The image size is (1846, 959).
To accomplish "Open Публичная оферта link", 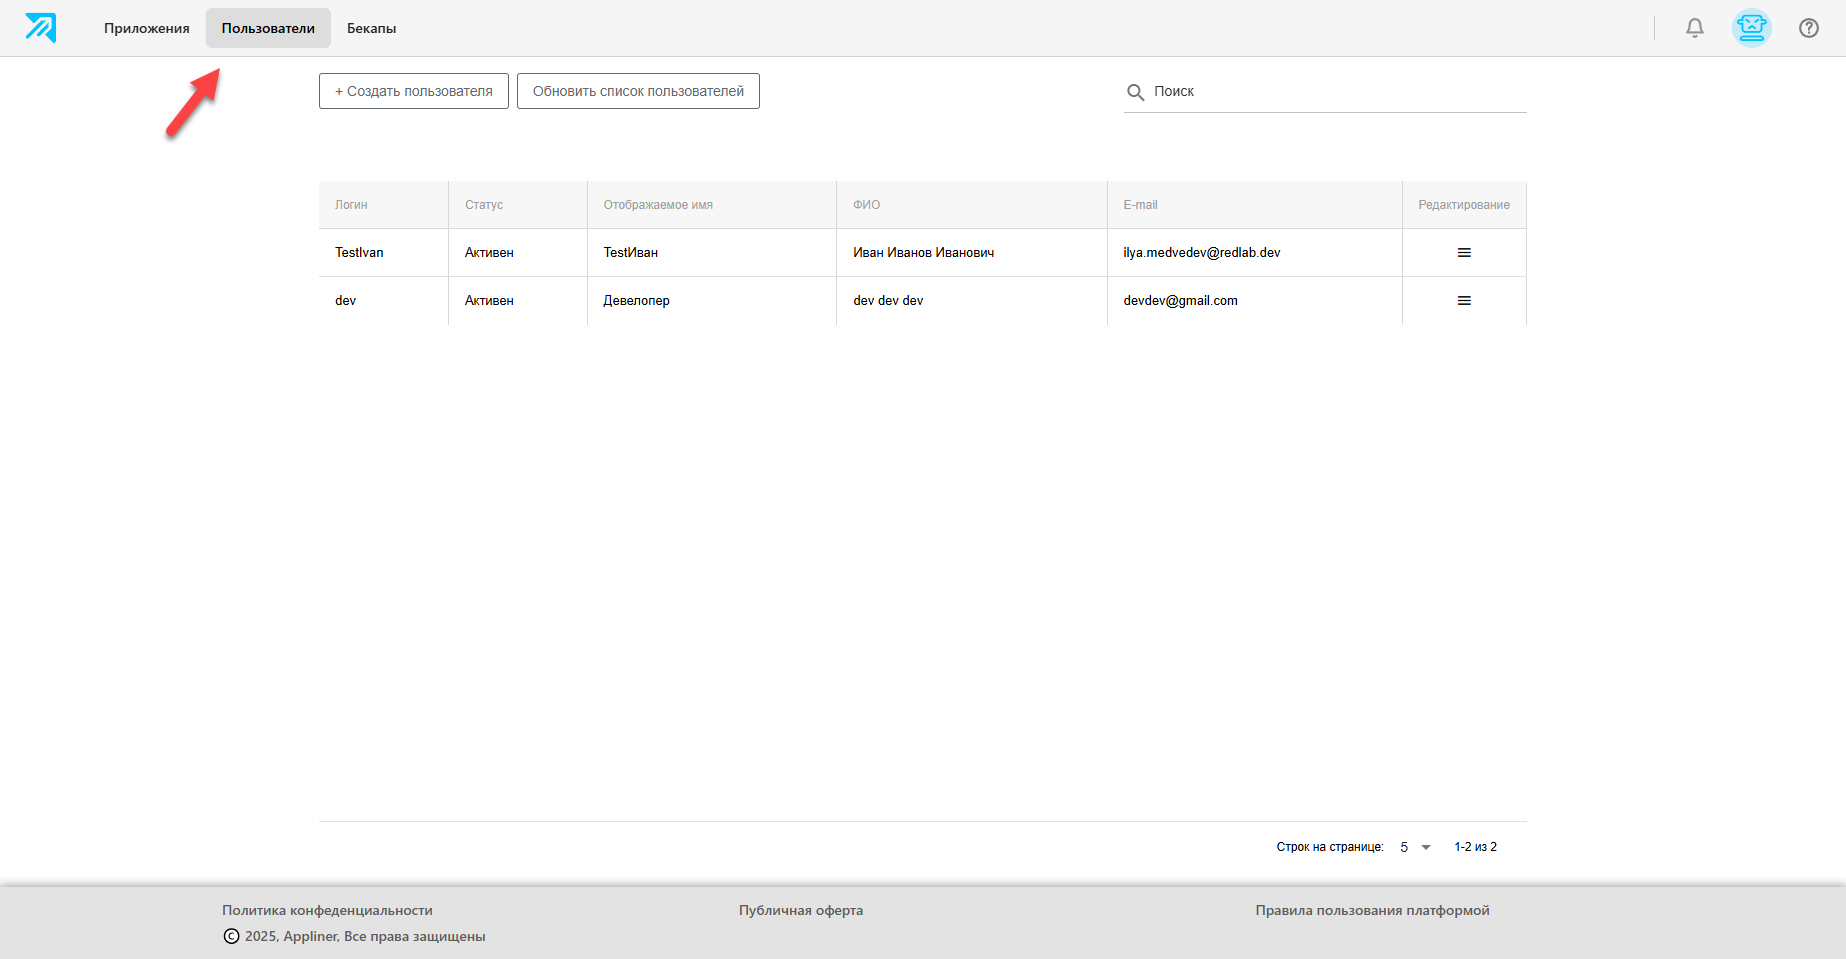I will (x=801, y=910).
